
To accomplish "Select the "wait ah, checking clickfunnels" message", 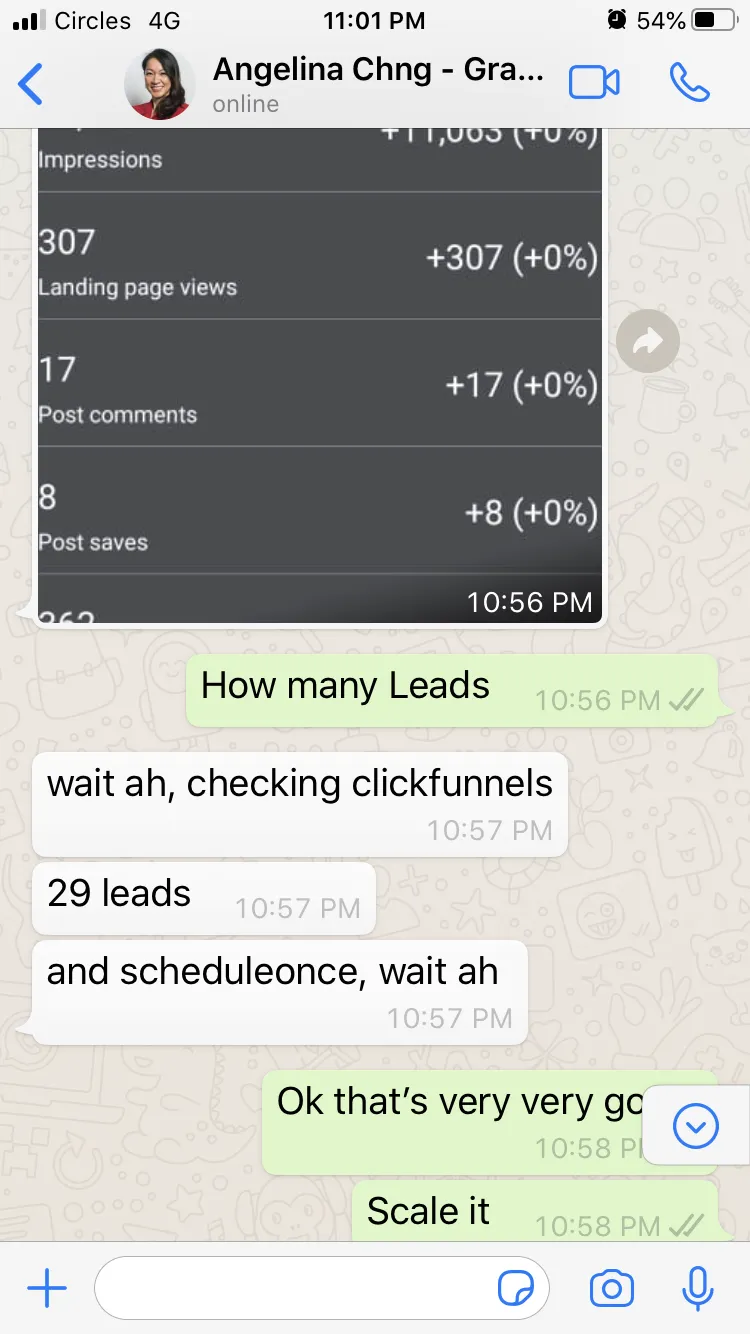I will 300,804.
